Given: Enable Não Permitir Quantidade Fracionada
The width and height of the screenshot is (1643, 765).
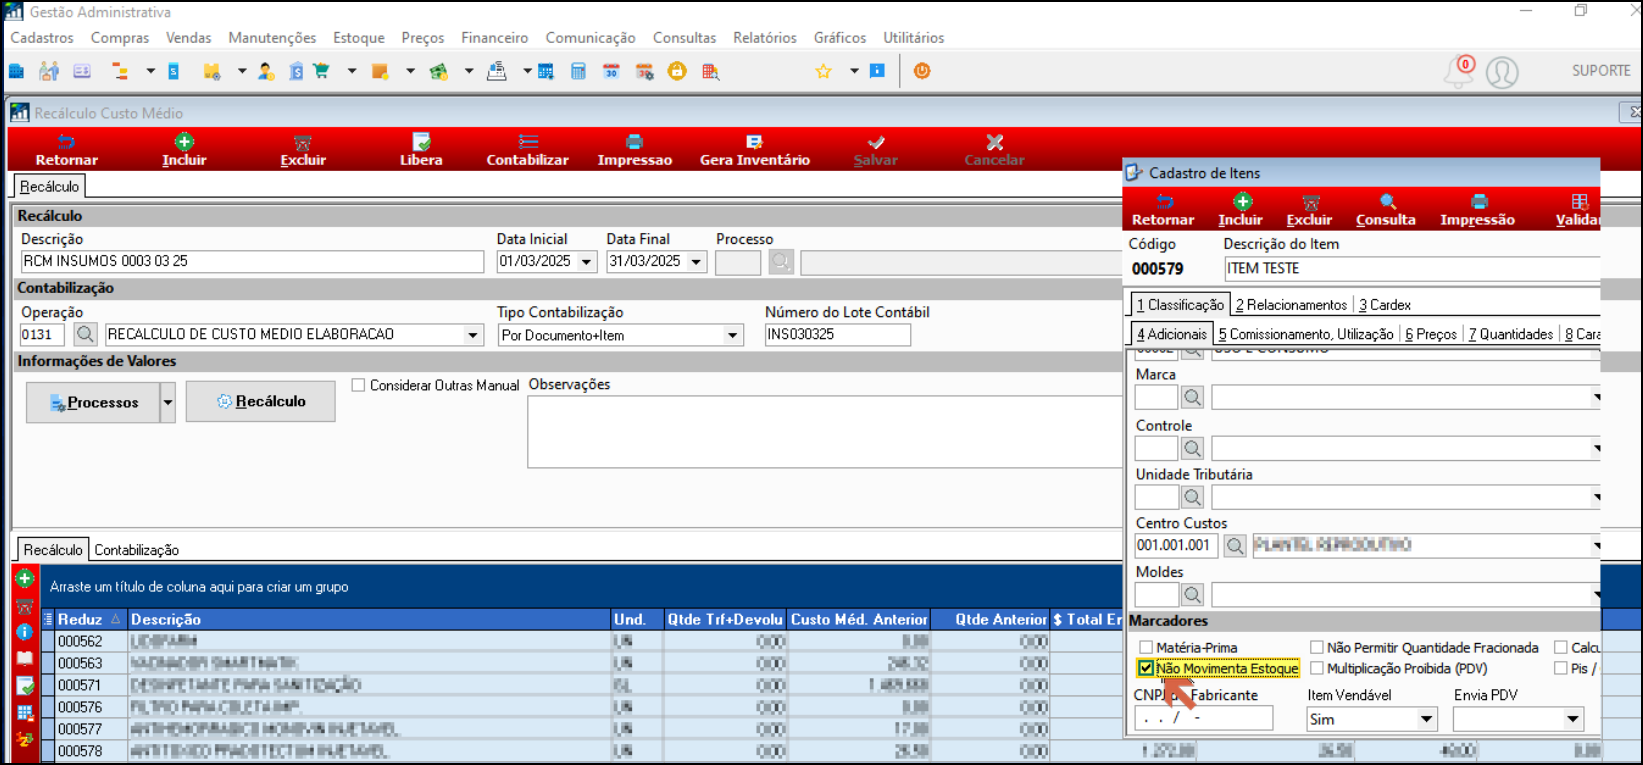Looking at the screenshot, I should click(x=1317, y=647).
